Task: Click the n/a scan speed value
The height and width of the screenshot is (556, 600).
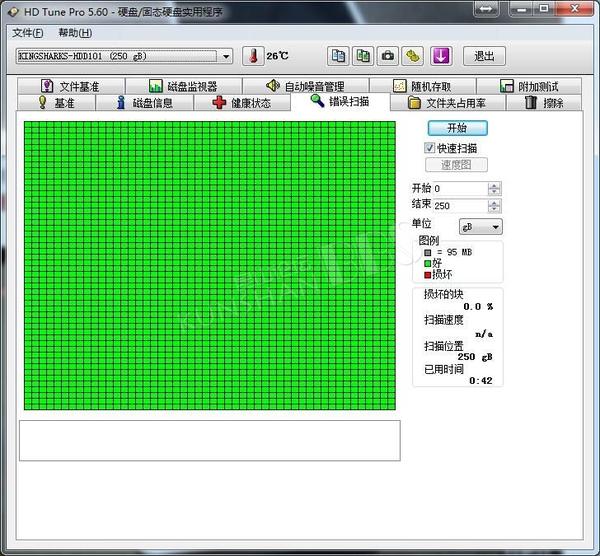Action: coord(484,334)
